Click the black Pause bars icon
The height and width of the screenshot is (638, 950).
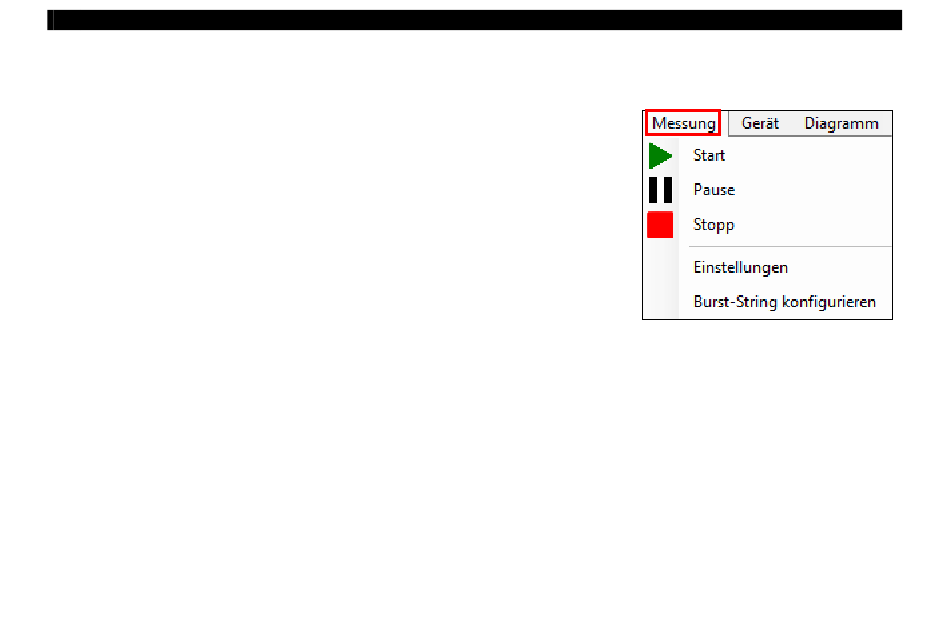[x=660, y=190]
